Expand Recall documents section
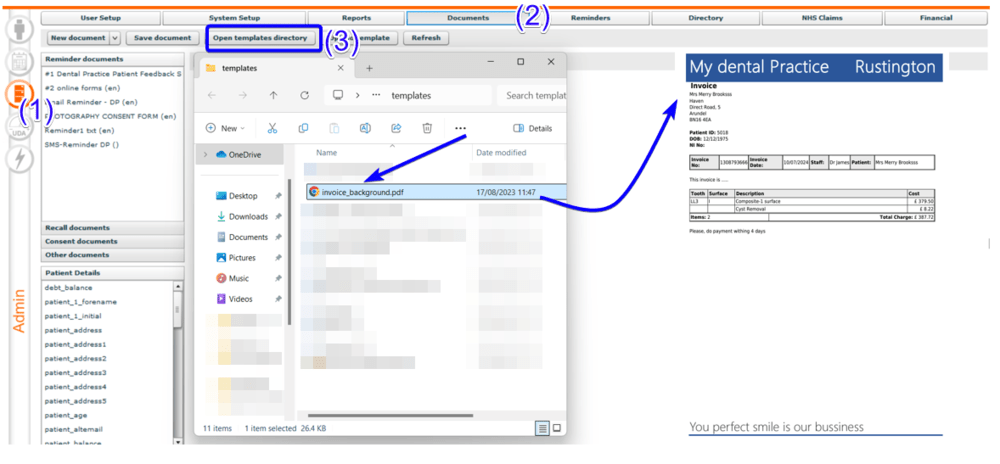This screenshot has width=1000, height=464. pyautogui.click(x=112, y=228)
